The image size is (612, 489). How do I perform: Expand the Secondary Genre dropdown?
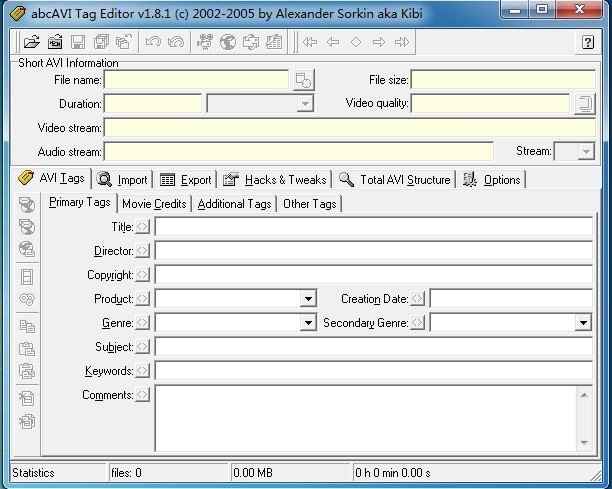tap(583, 323)
